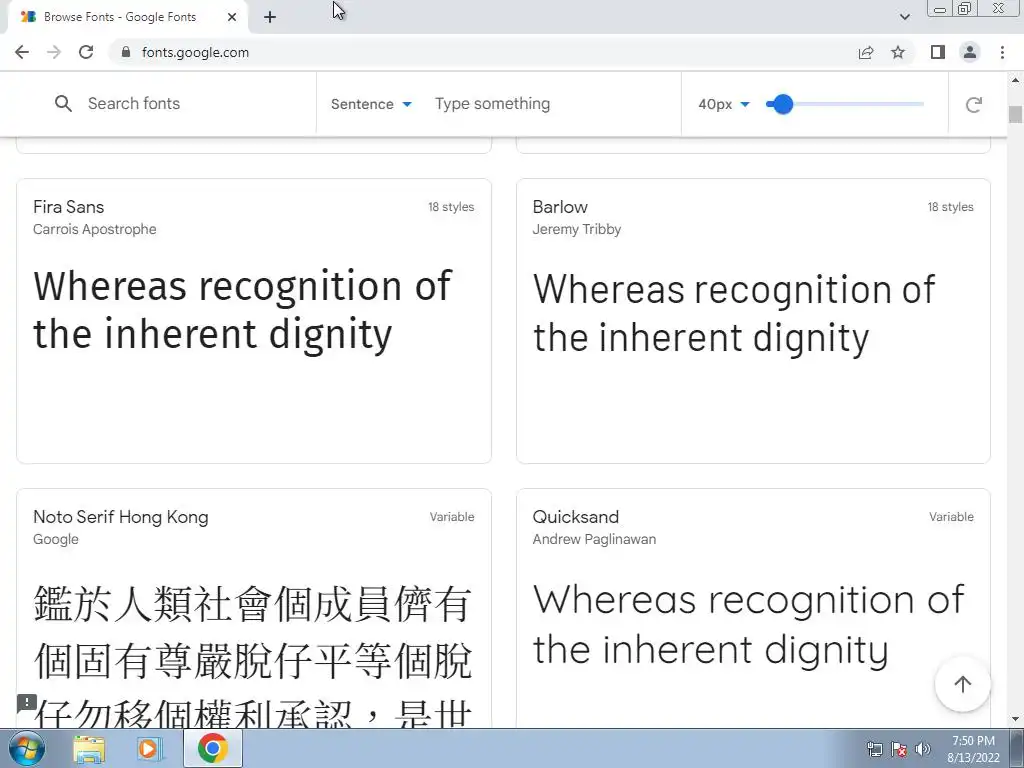The width and height of the screenshot is (1024, 768).
Task: Open the Windows Start menu
Action: click(x=27, y=748)
